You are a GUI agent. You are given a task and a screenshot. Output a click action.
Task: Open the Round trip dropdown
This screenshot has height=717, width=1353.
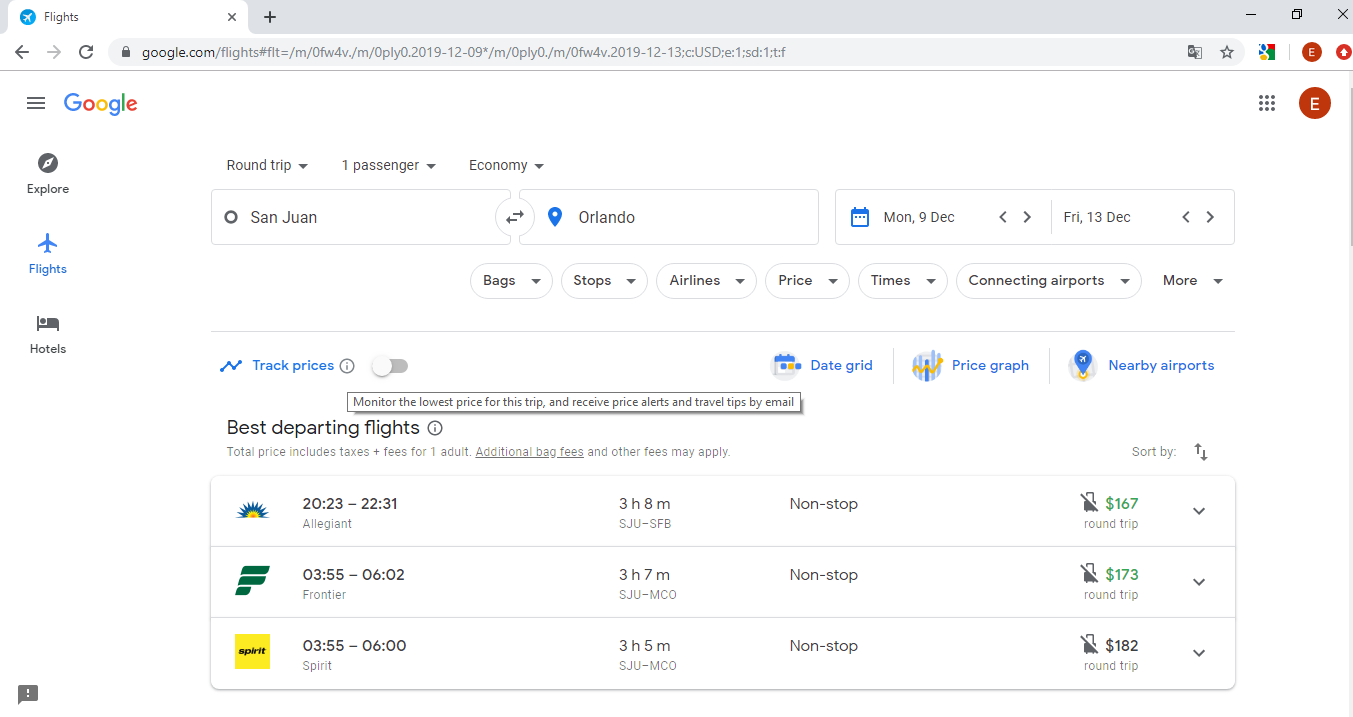[267, 166]
